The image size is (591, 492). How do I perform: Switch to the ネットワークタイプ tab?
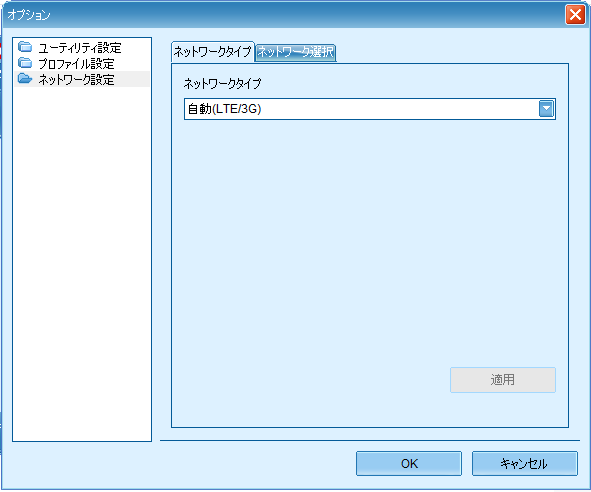coord(213,52)
